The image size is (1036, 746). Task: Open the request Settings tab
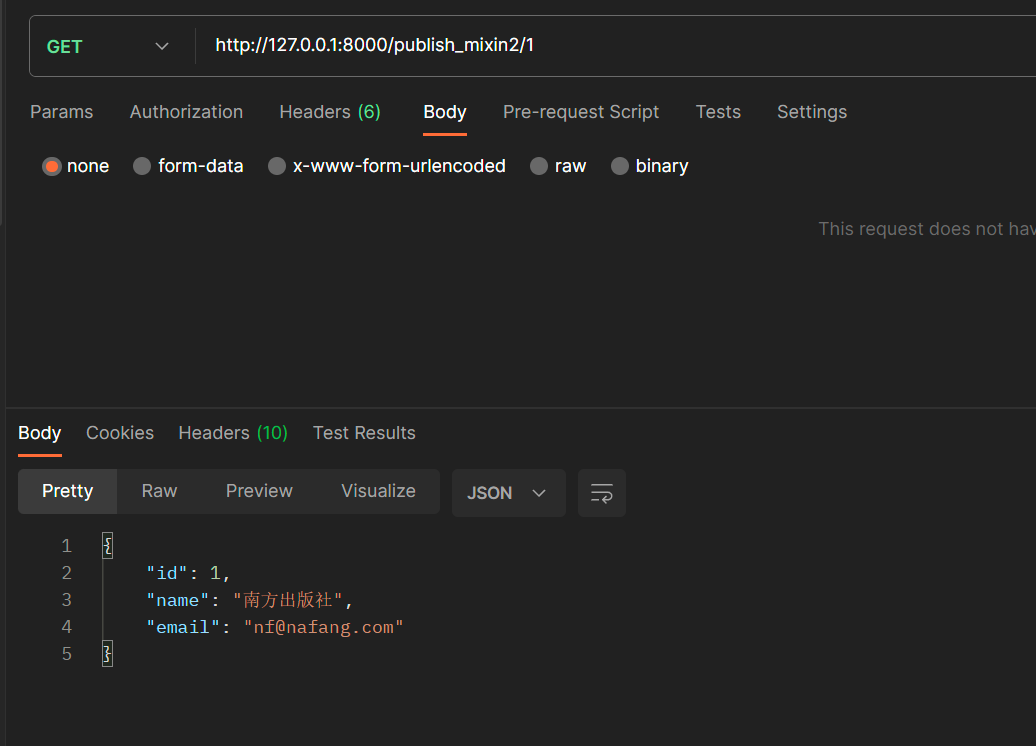coord(811,112)
